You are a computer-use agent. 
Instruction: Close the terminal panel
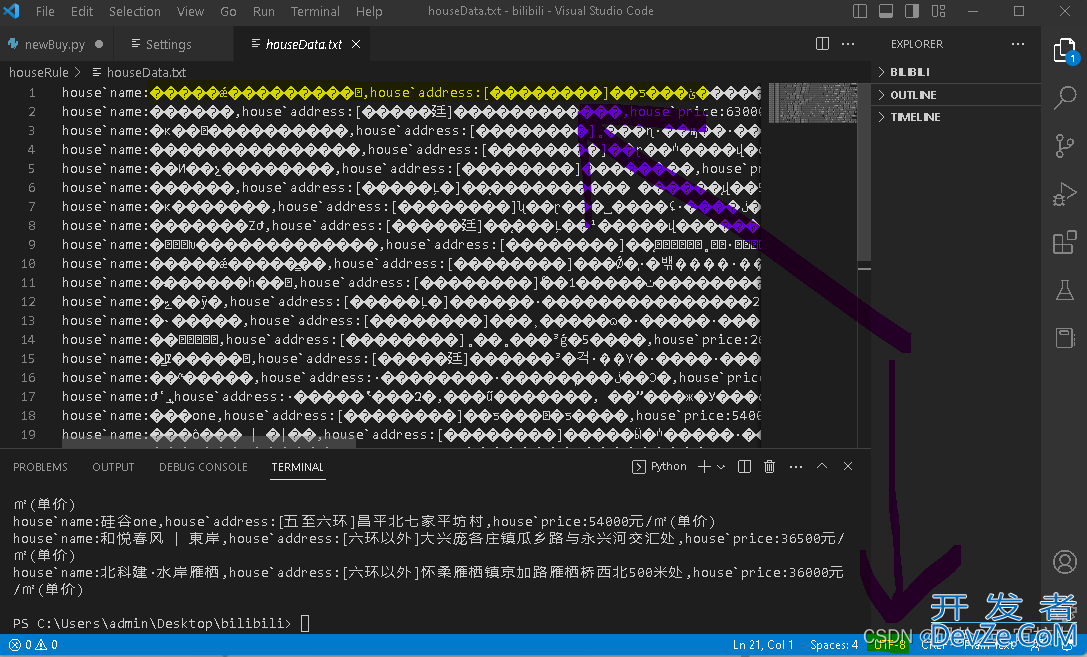tap(848, 466)
